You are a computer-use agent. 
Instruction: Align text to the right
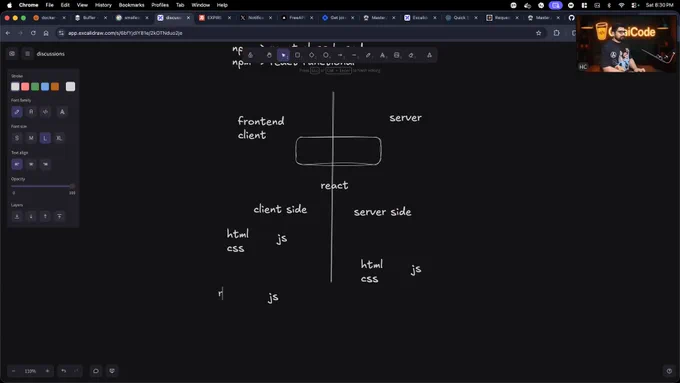(45, 164)
